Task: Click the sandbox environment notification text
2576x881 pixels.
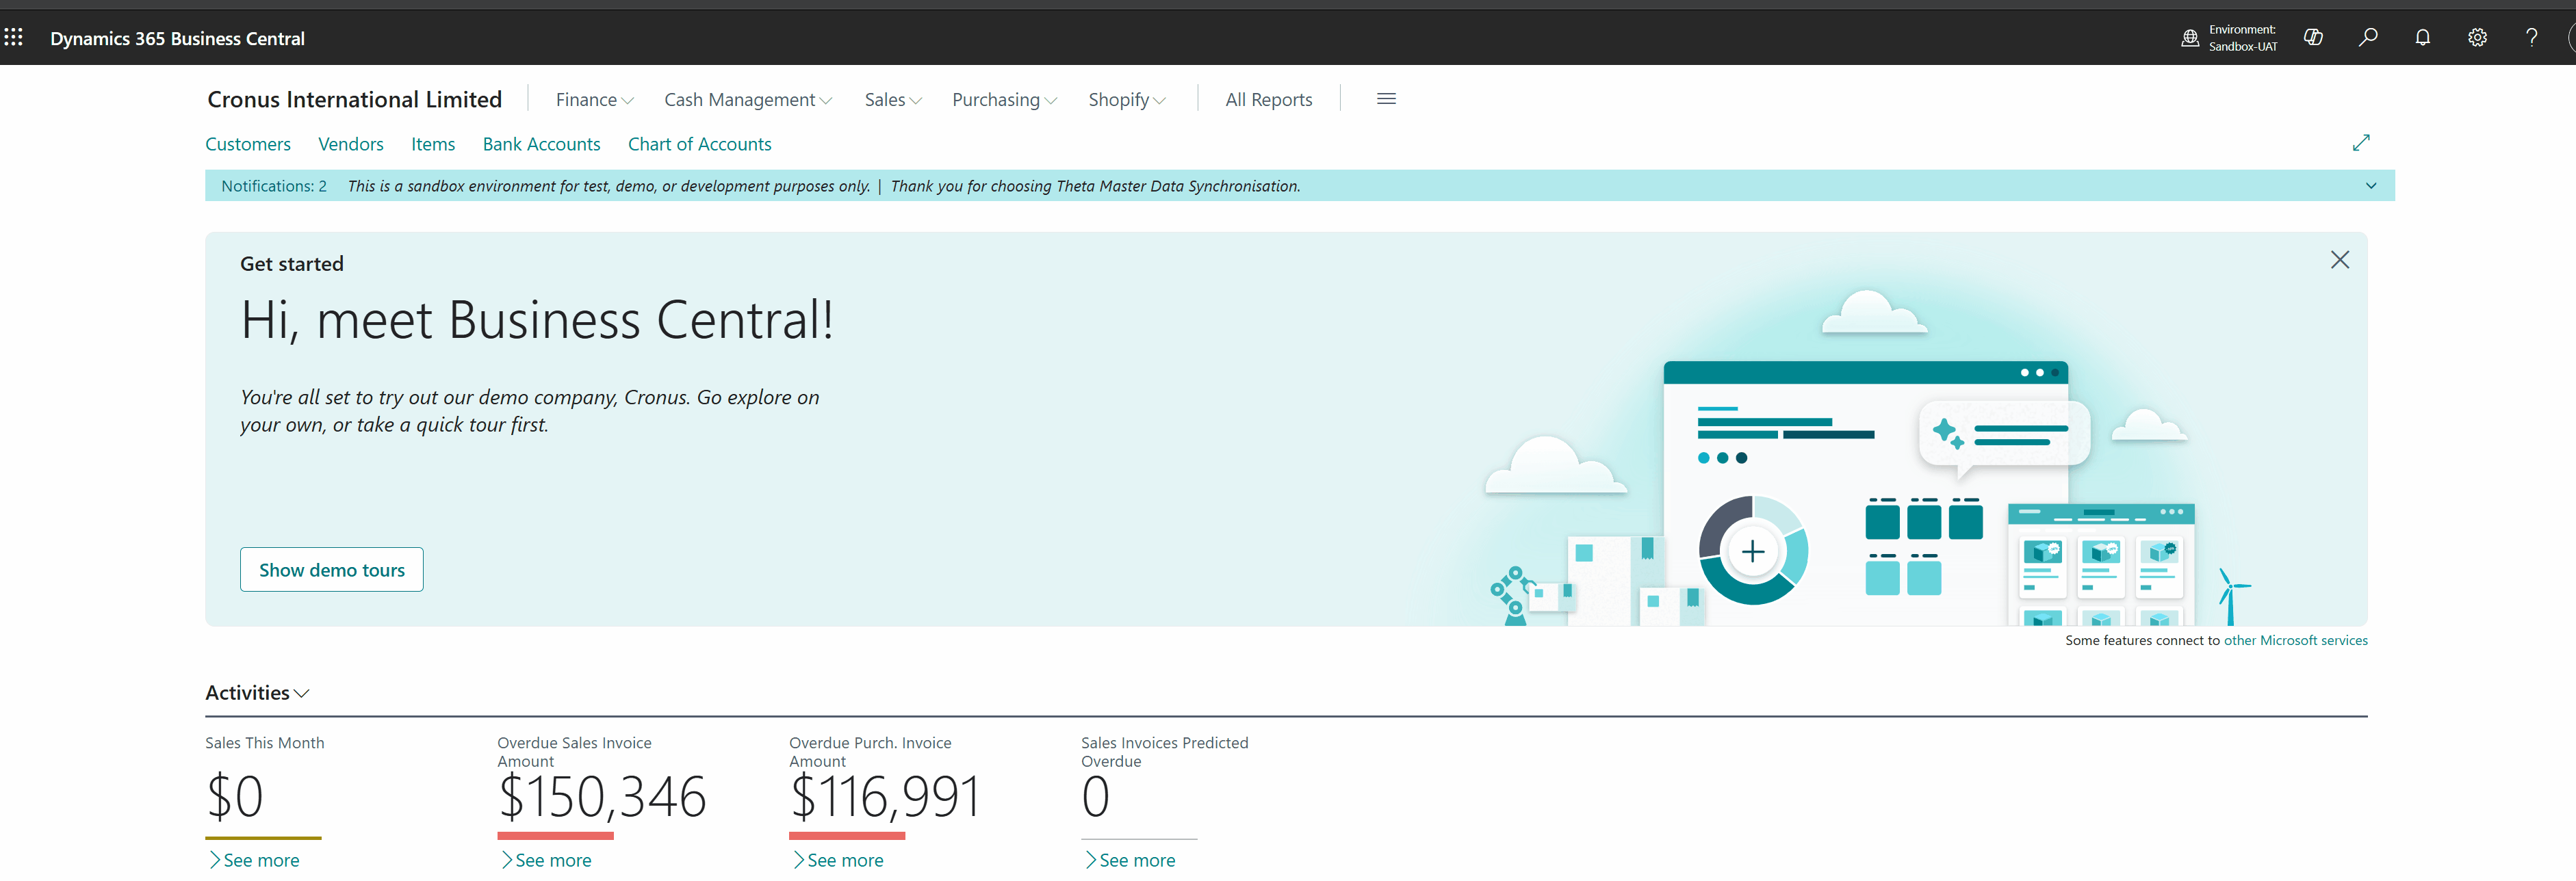Action: coord(608,186)
